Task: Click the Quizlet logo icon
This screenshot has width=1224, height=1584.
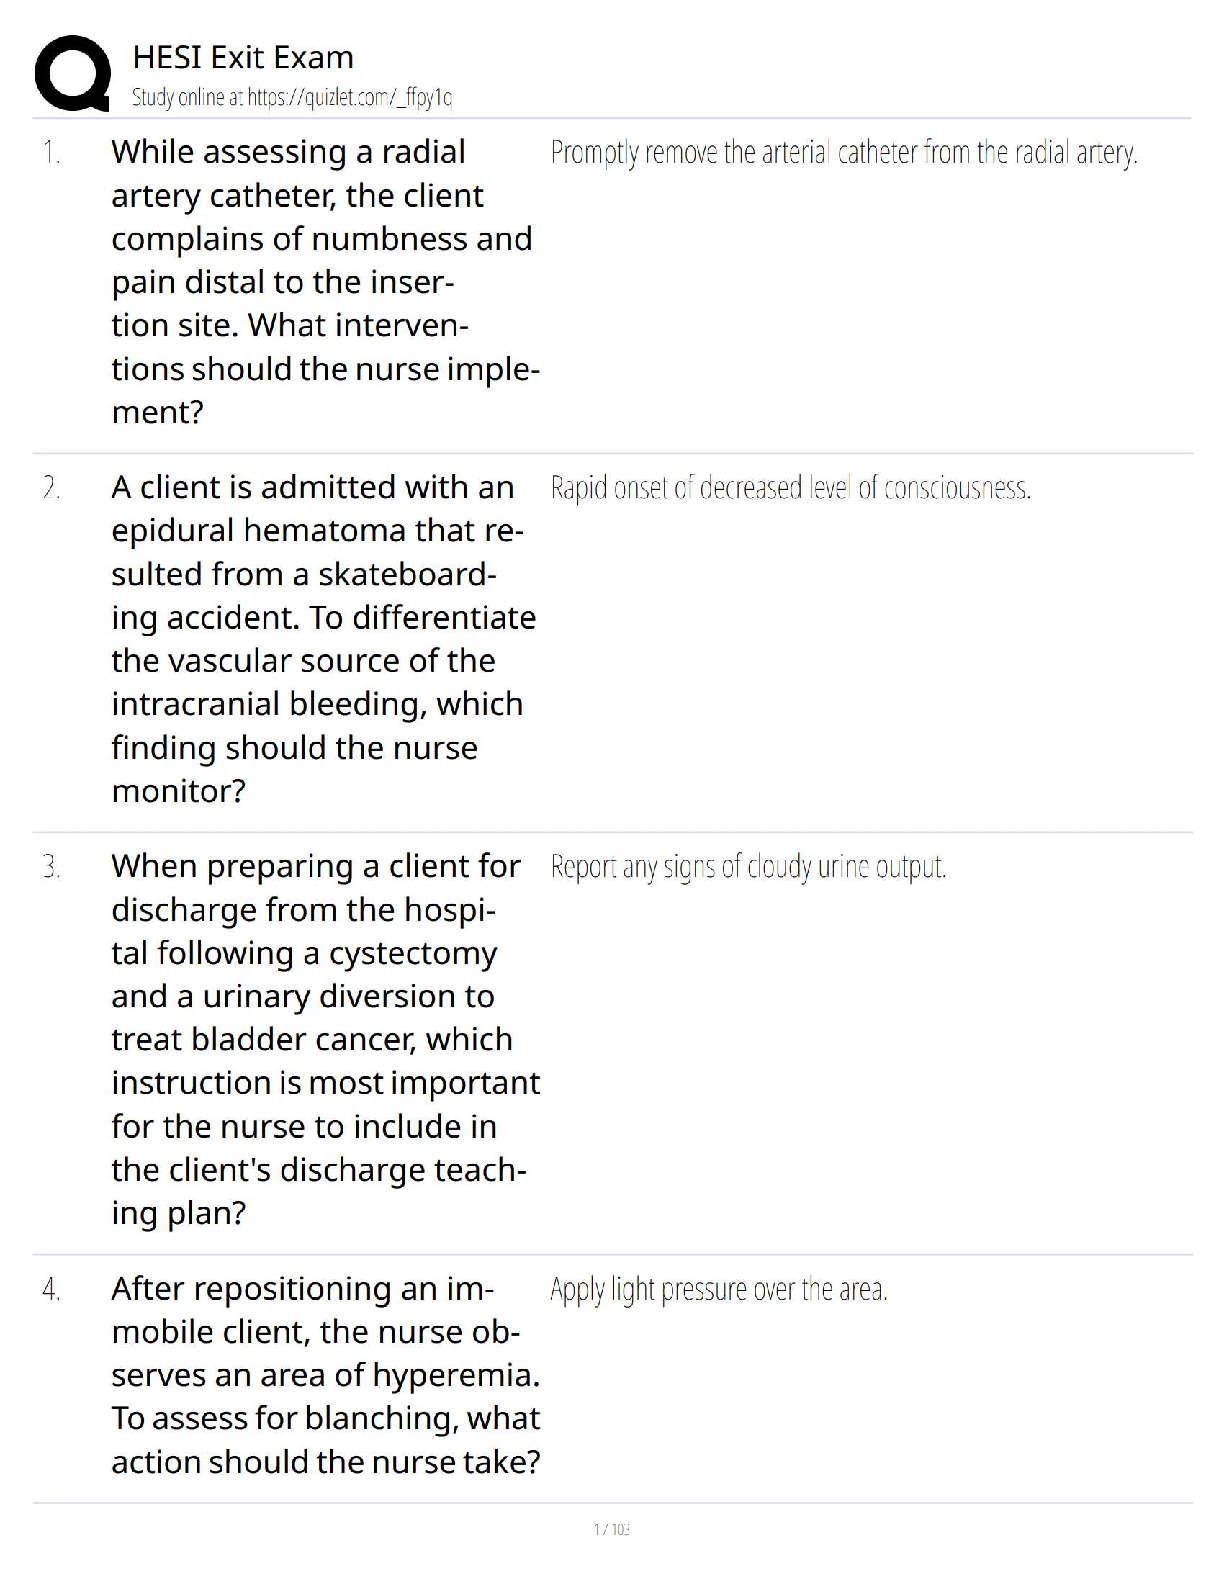Action: tap(71, 73)
